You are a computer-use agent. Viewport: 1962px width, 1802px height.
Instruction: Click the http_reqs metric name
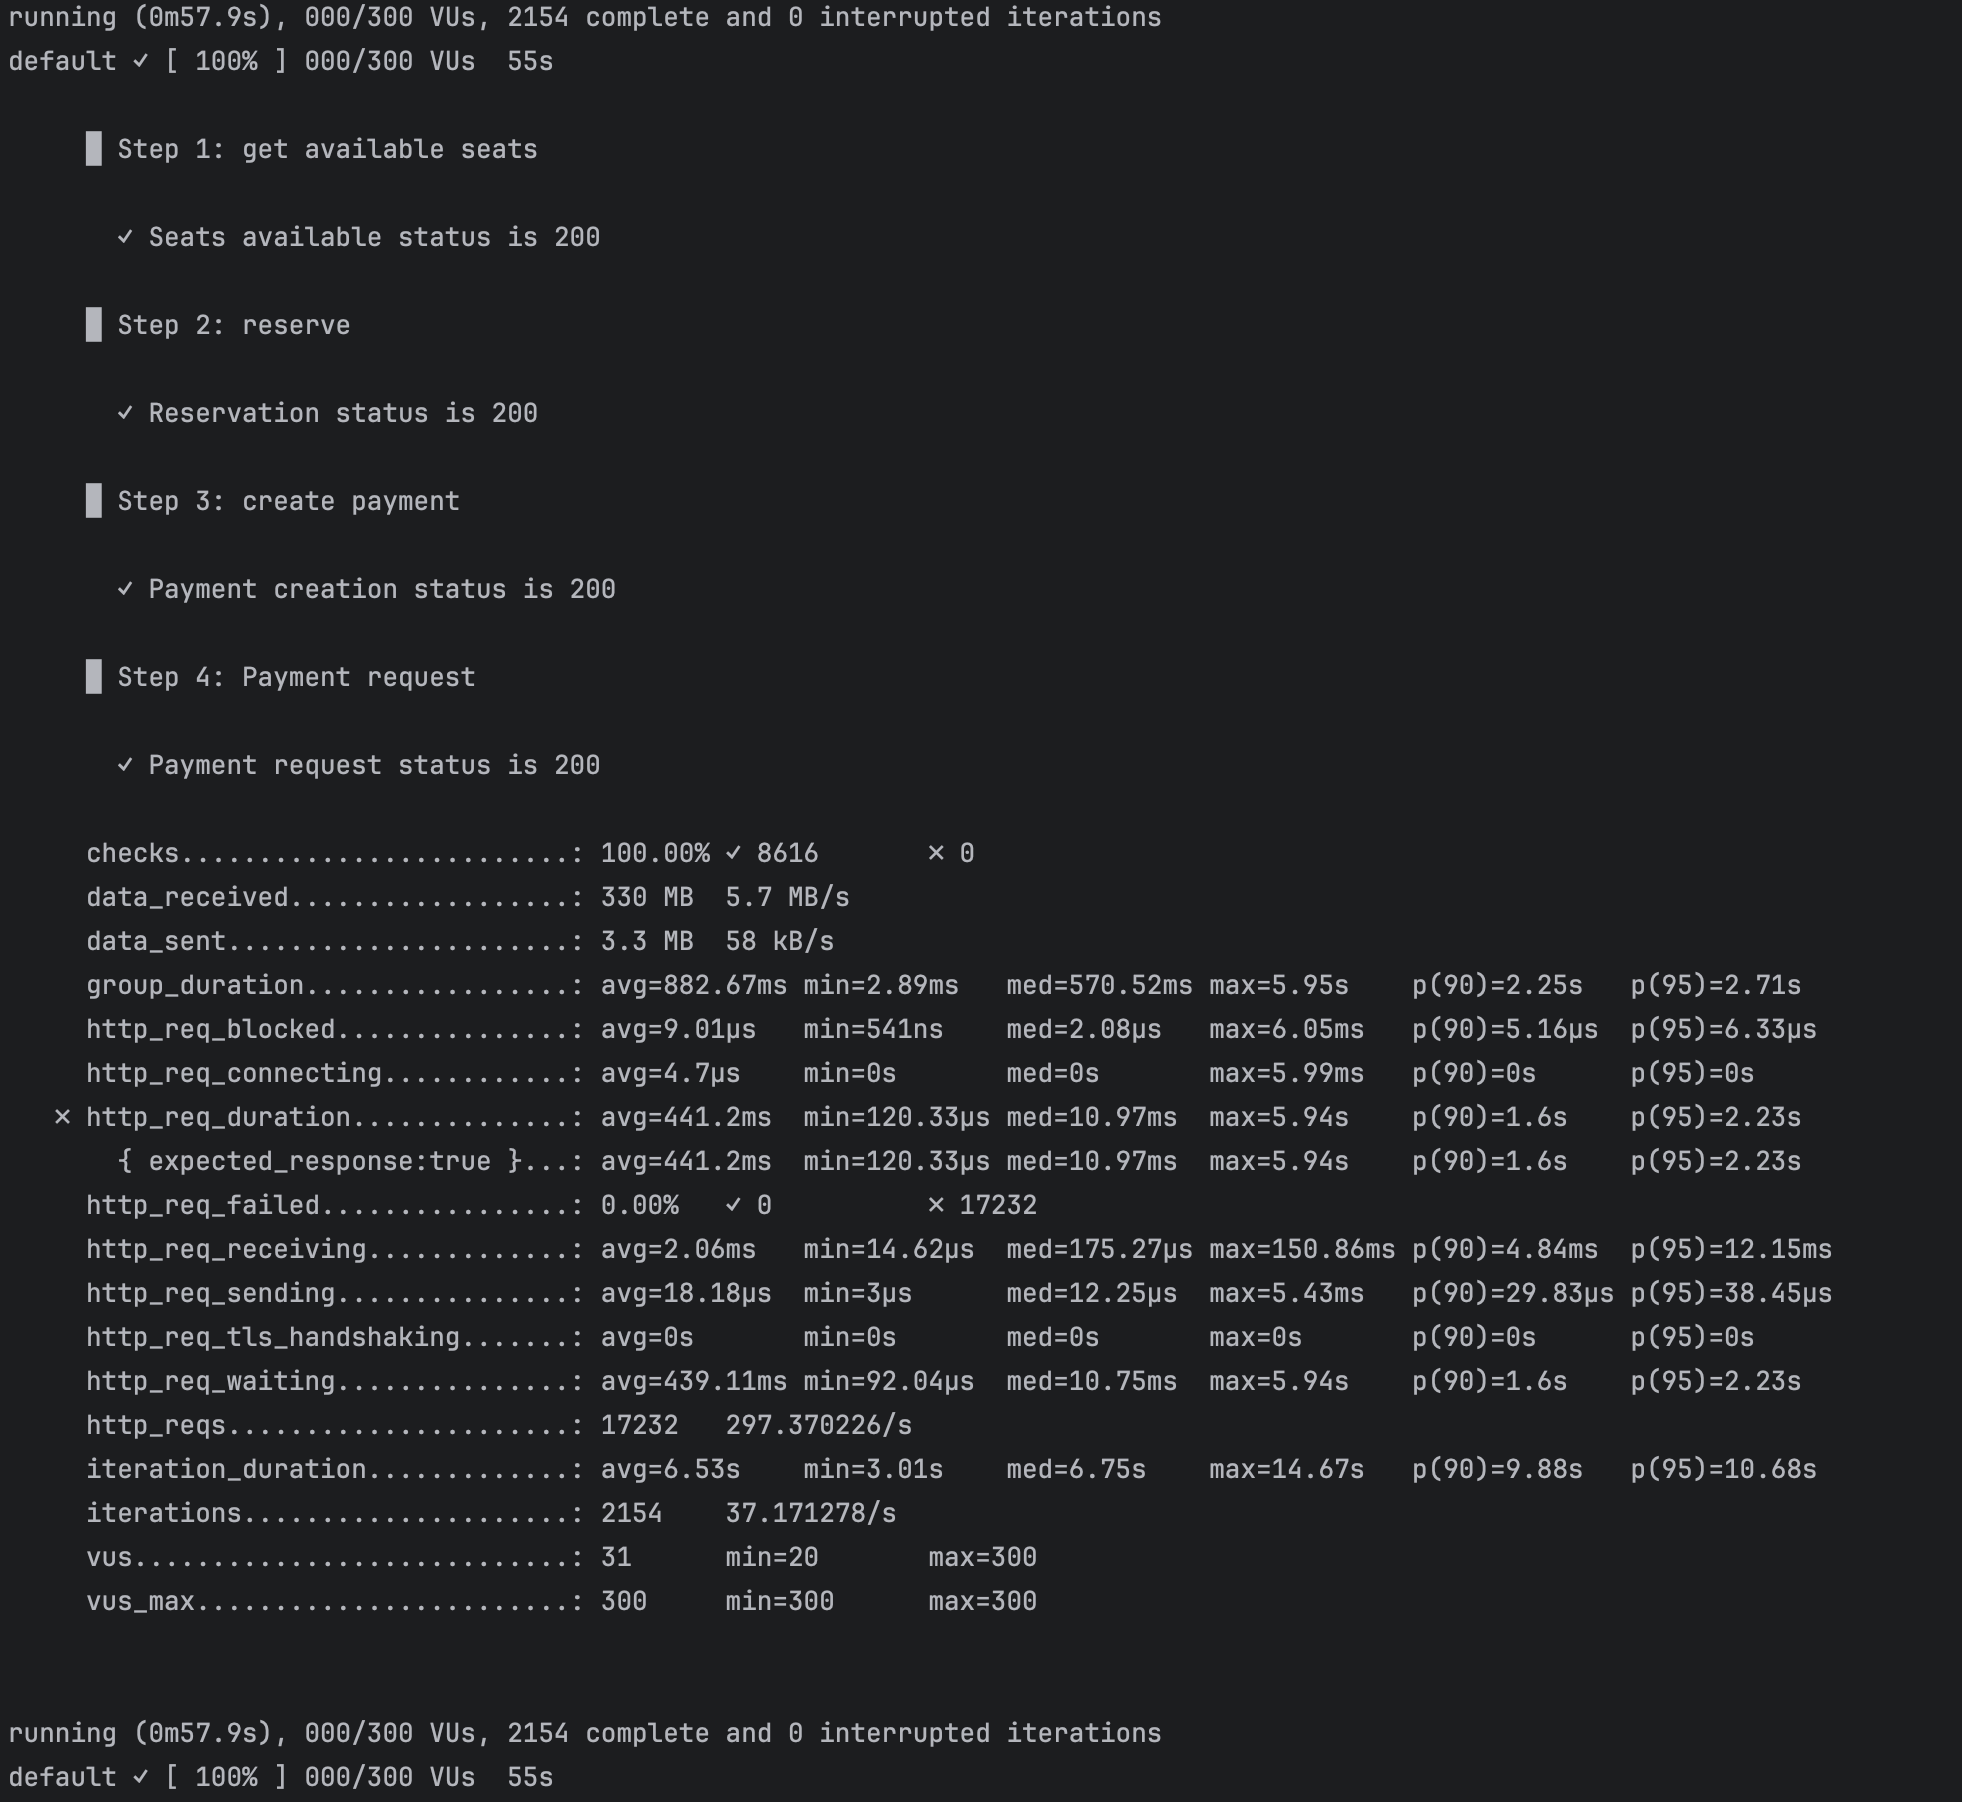pyautogui.click(x=156, y=1425)
